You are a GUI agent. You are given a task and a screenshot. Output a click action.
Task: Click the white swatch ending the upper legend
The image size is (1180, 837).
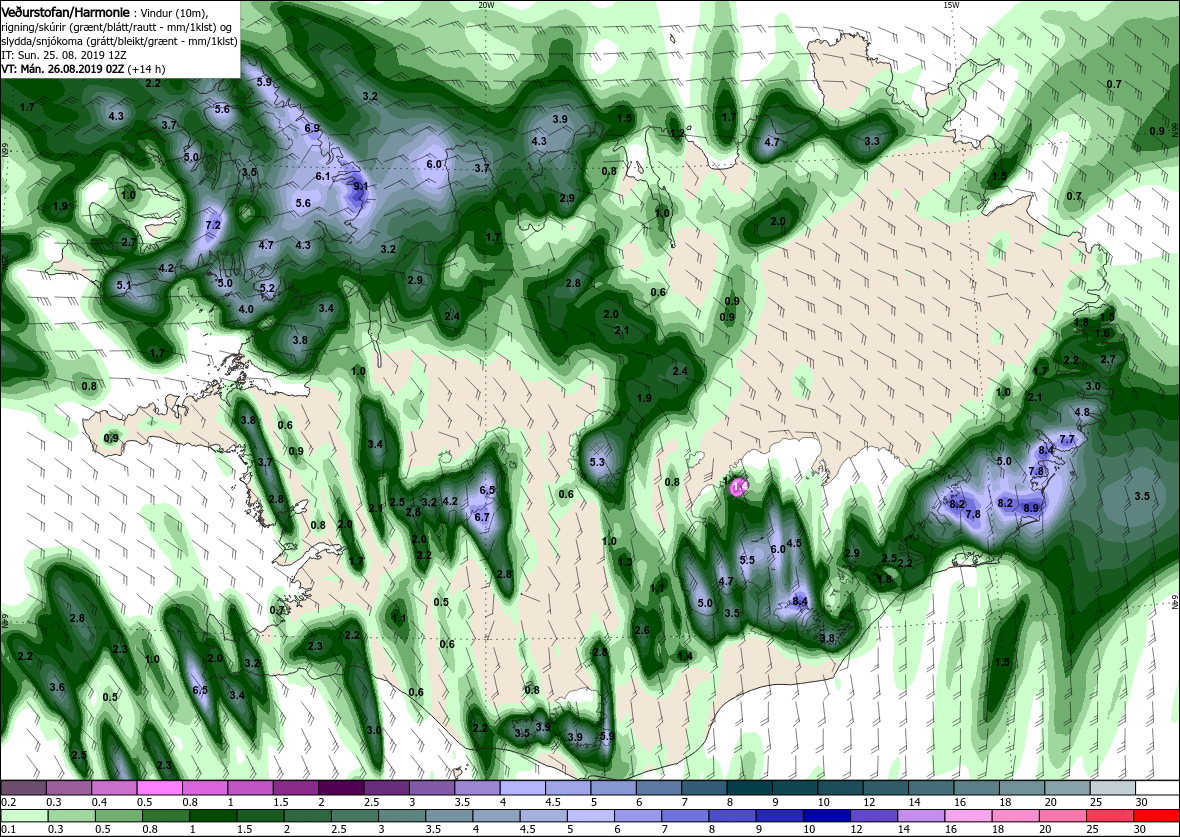point(1157,787)
